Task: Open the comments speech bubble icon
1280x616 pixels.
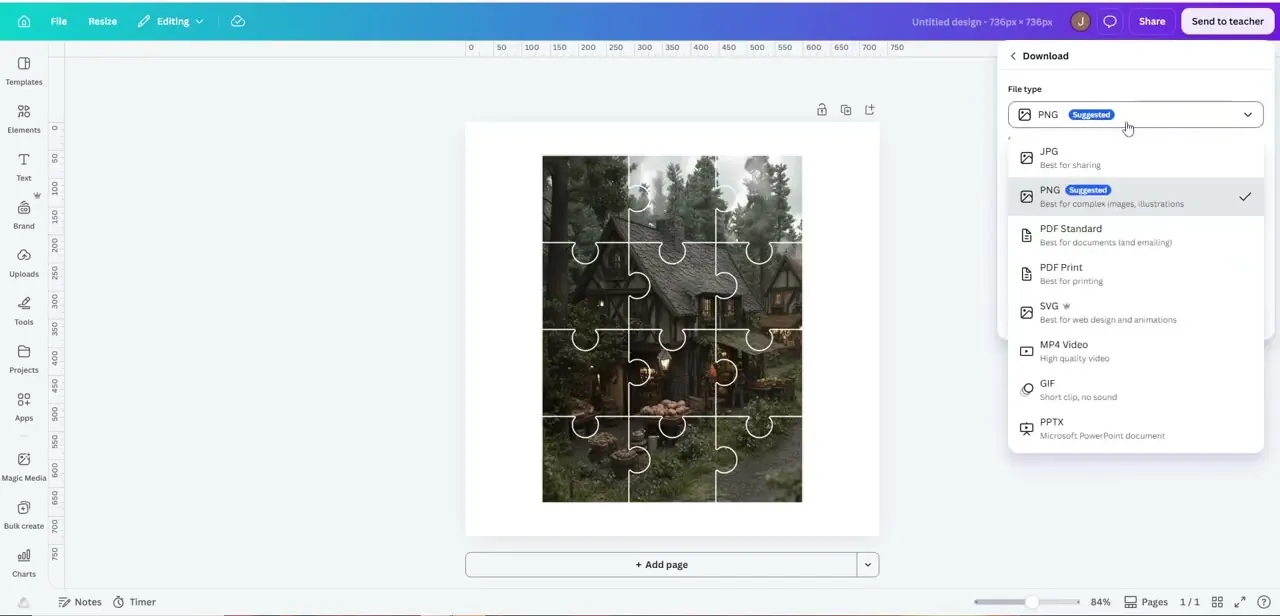Action: pos(1110,21)
